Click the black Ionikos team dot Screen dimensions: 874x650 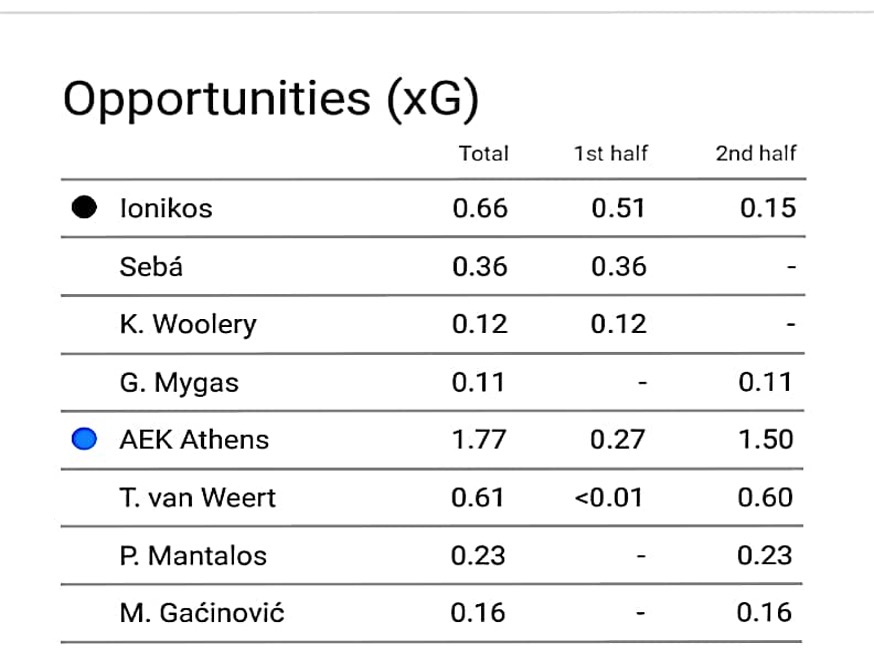tap(86, 208)
